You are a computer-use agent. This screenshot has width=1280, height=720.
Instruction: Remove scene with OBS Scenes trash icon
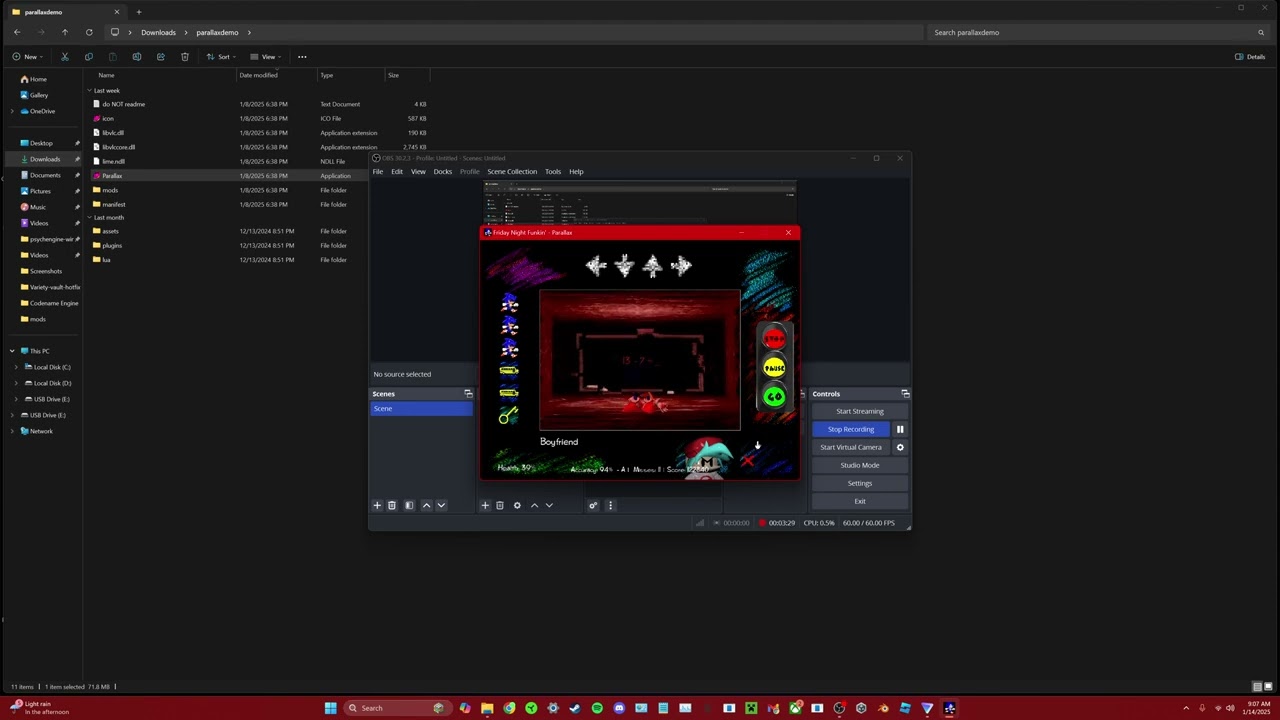pyautogui.click(x=392, y=505)
